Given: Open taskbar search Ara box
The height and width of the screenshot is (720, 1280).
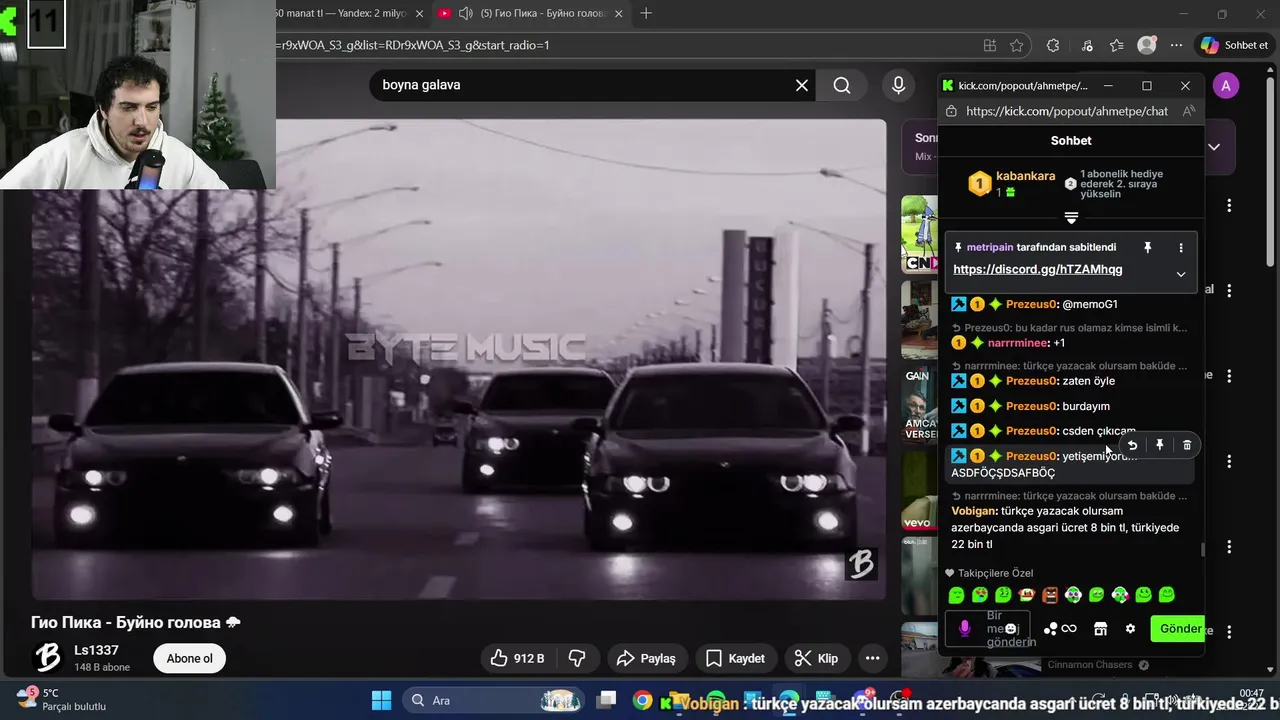Looking at the screenshot, I should 492,700.
